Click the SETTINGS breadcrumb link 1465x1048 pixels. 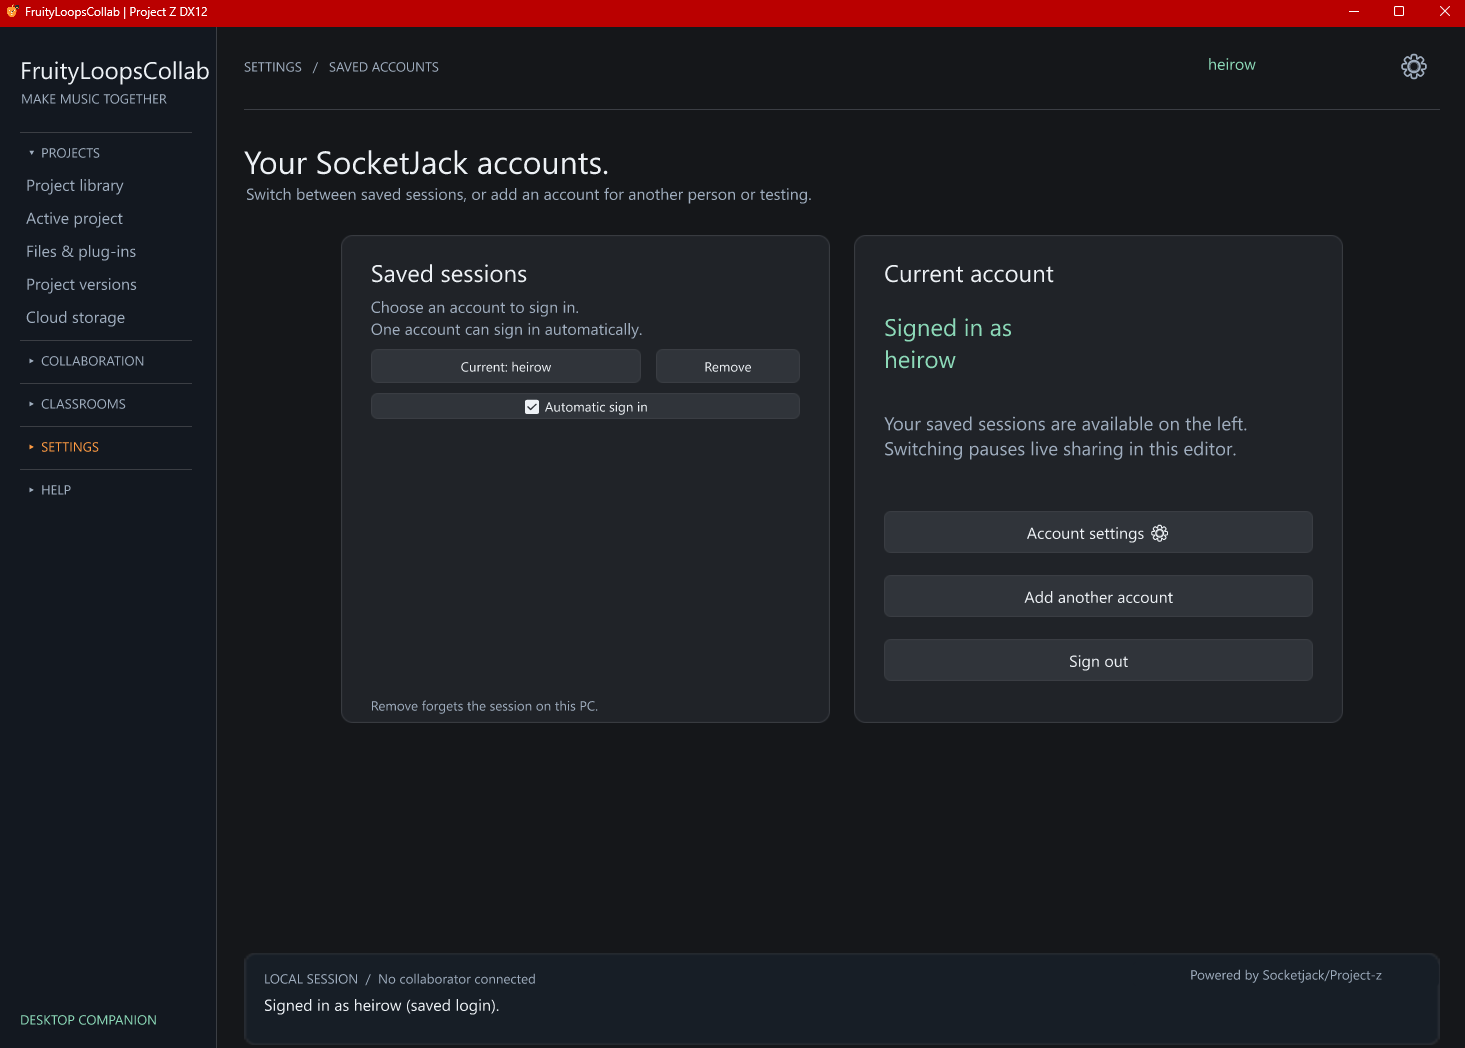pos(273,67)
